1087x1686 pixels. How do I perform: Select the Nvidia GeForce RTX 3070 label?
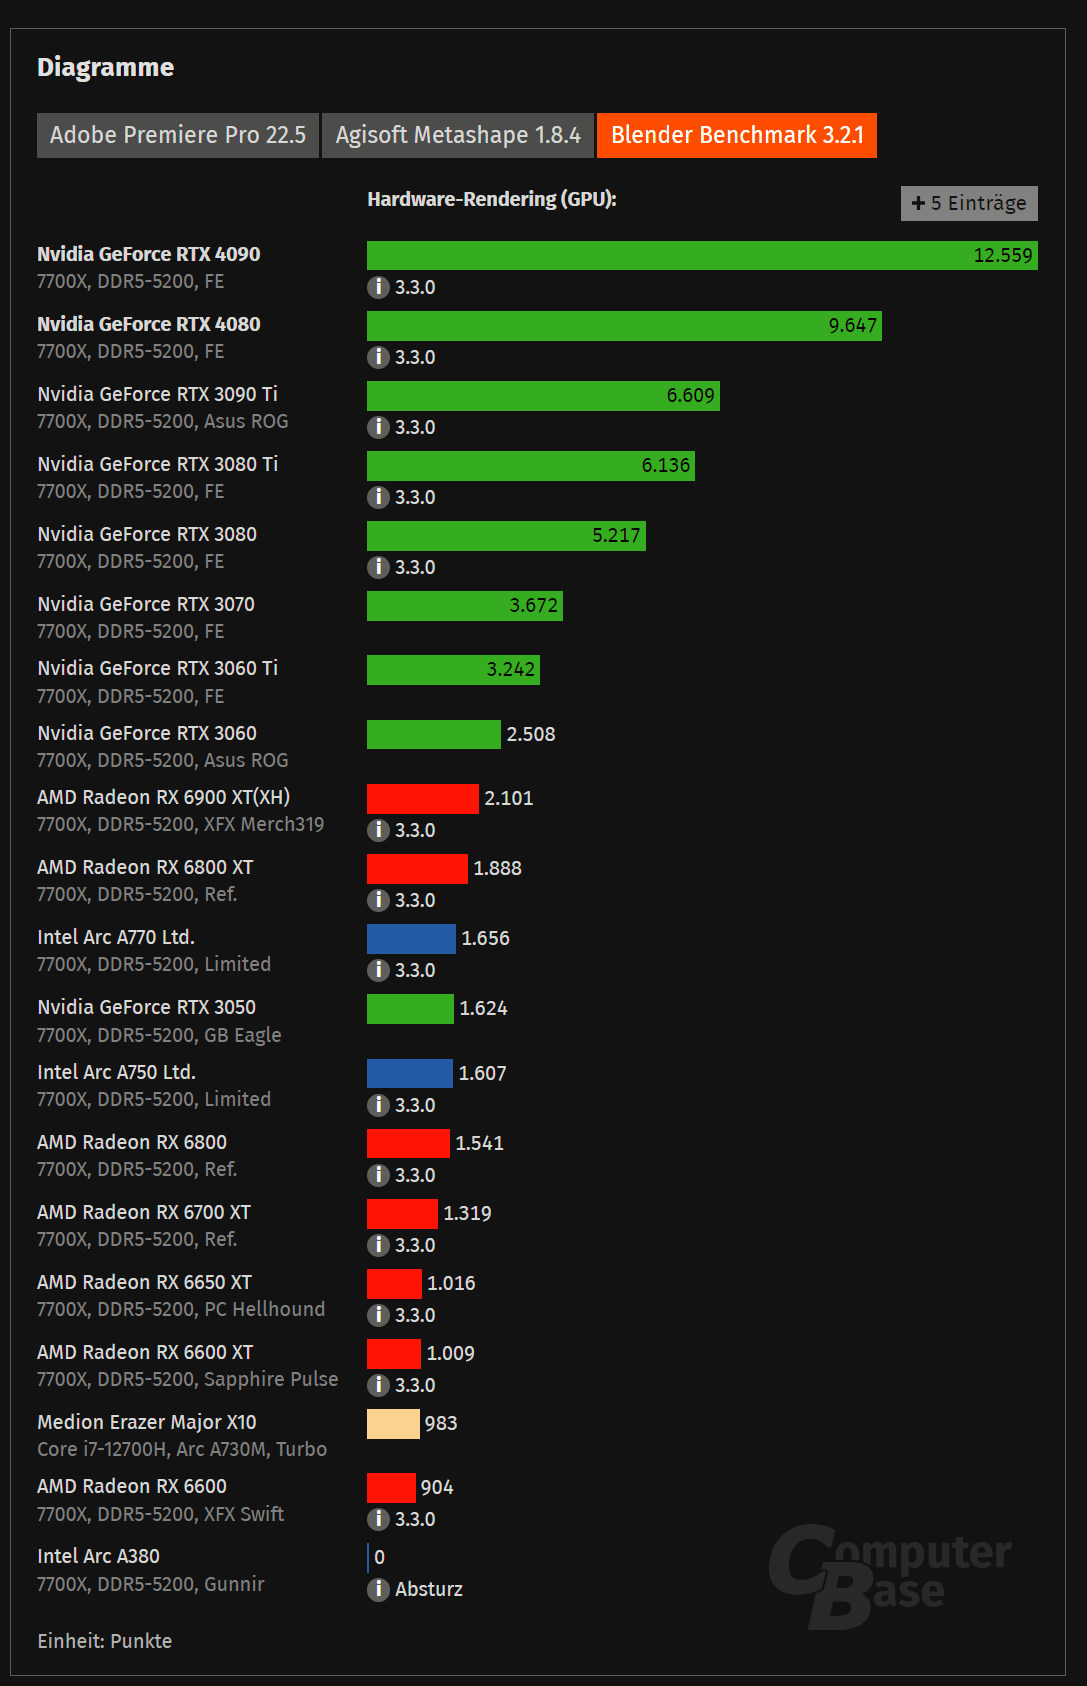point(146,604)
